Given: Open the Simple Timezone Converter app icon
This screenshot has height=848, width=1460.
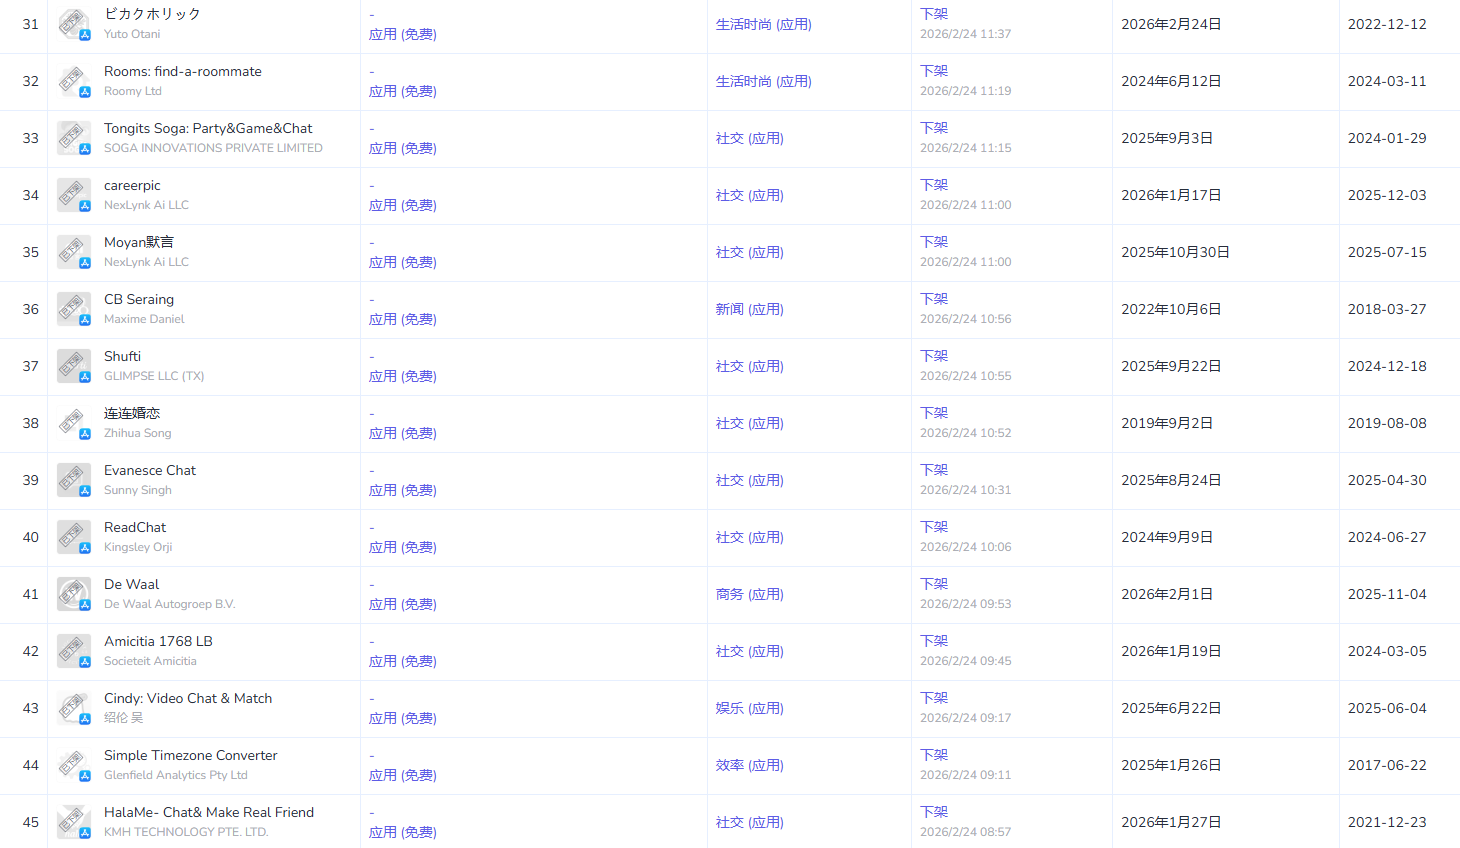Looking at the screenshot, I should (74, 765).
